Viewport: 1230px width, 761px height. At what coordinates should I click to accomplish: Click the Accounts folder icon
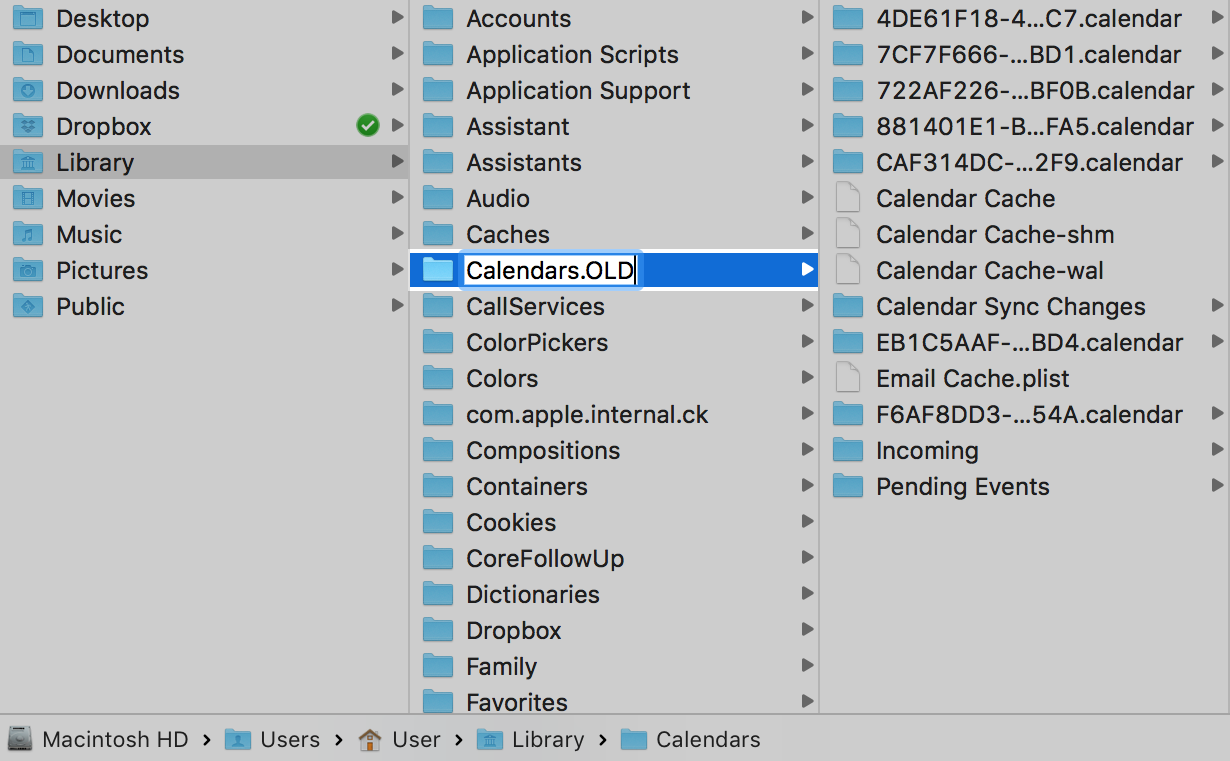coord(437,18)
